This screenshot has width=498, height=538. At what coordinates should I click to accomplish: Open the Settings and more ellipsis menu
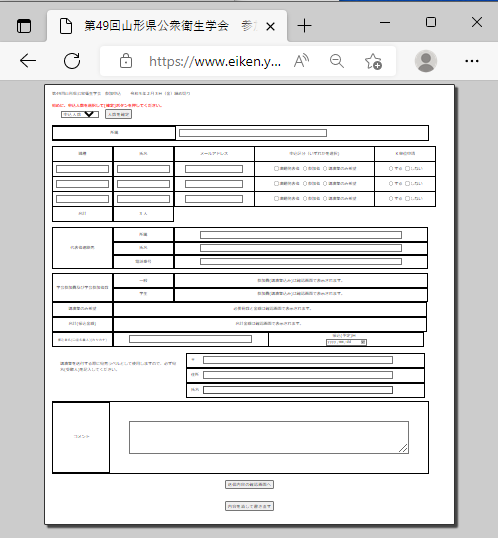[472, 61]
